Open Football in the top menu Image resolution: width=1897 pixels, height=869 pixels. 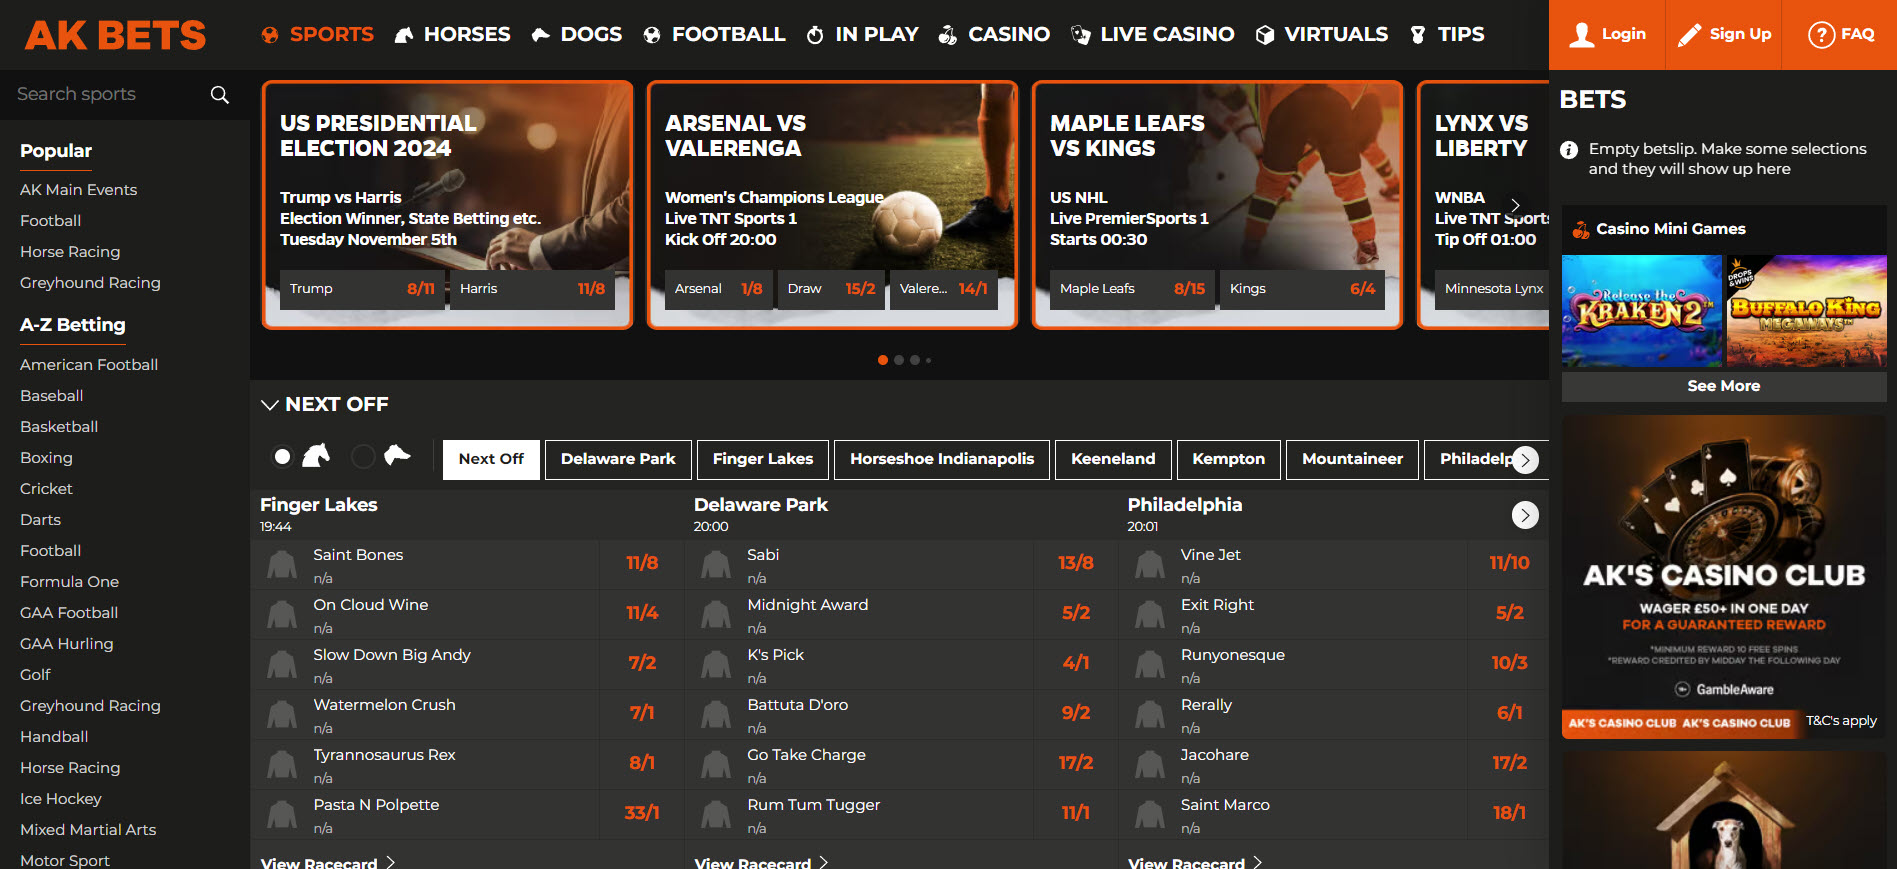tap(714, 34)
